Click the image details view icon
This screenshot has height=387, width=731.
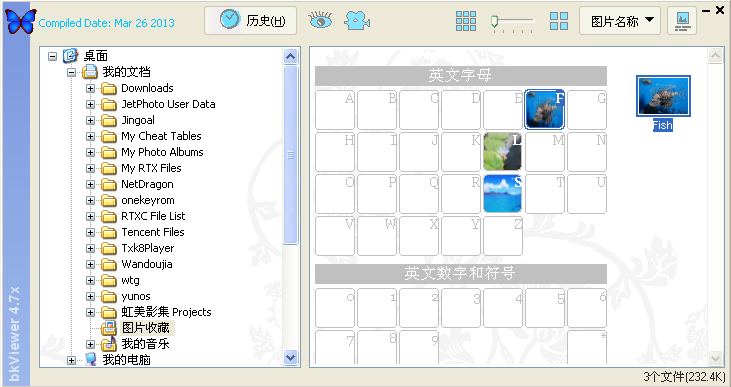click(682, 21)
